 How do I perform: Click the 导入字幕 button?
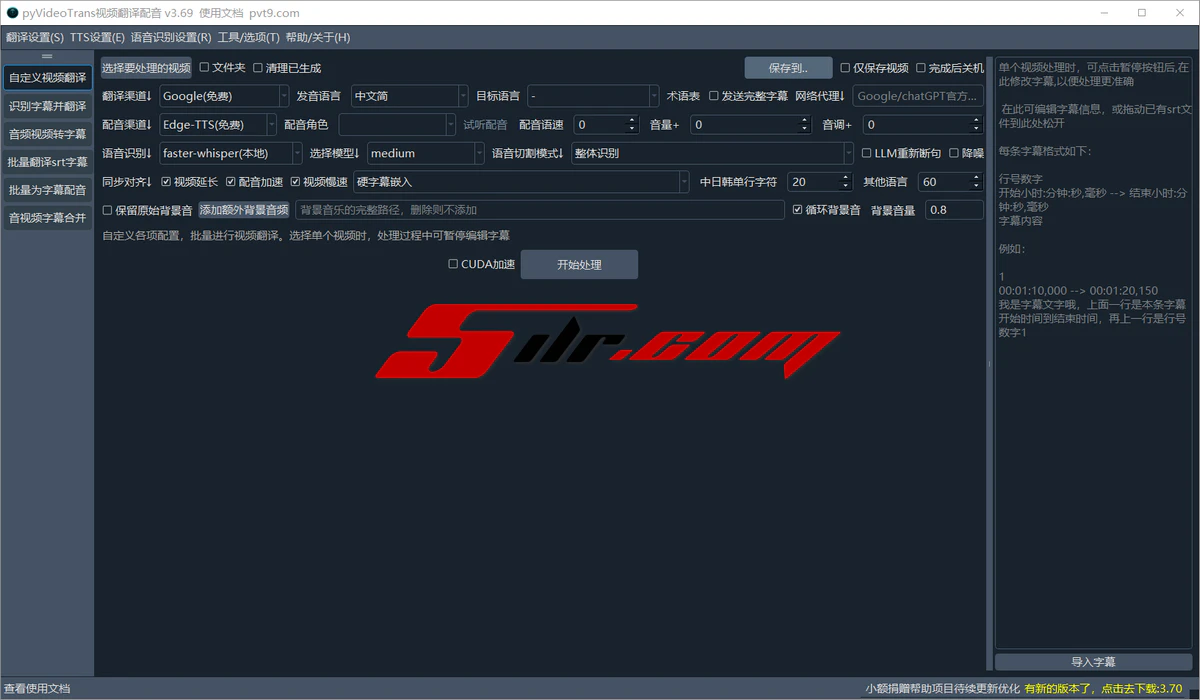click(1093, 662)
